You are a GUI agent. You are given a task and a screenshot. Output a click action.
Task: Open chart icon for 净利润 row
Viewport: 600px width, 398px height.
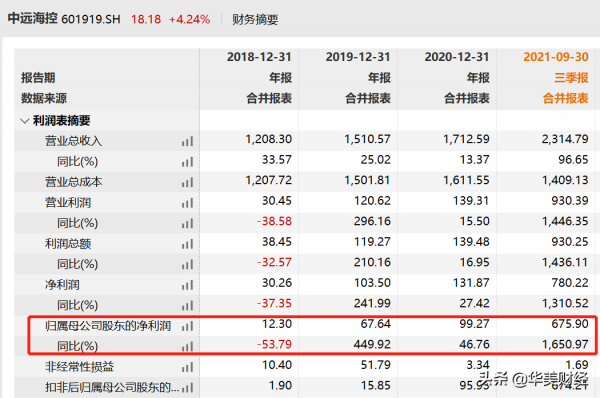pyautogui.click(x=187, y=285)
